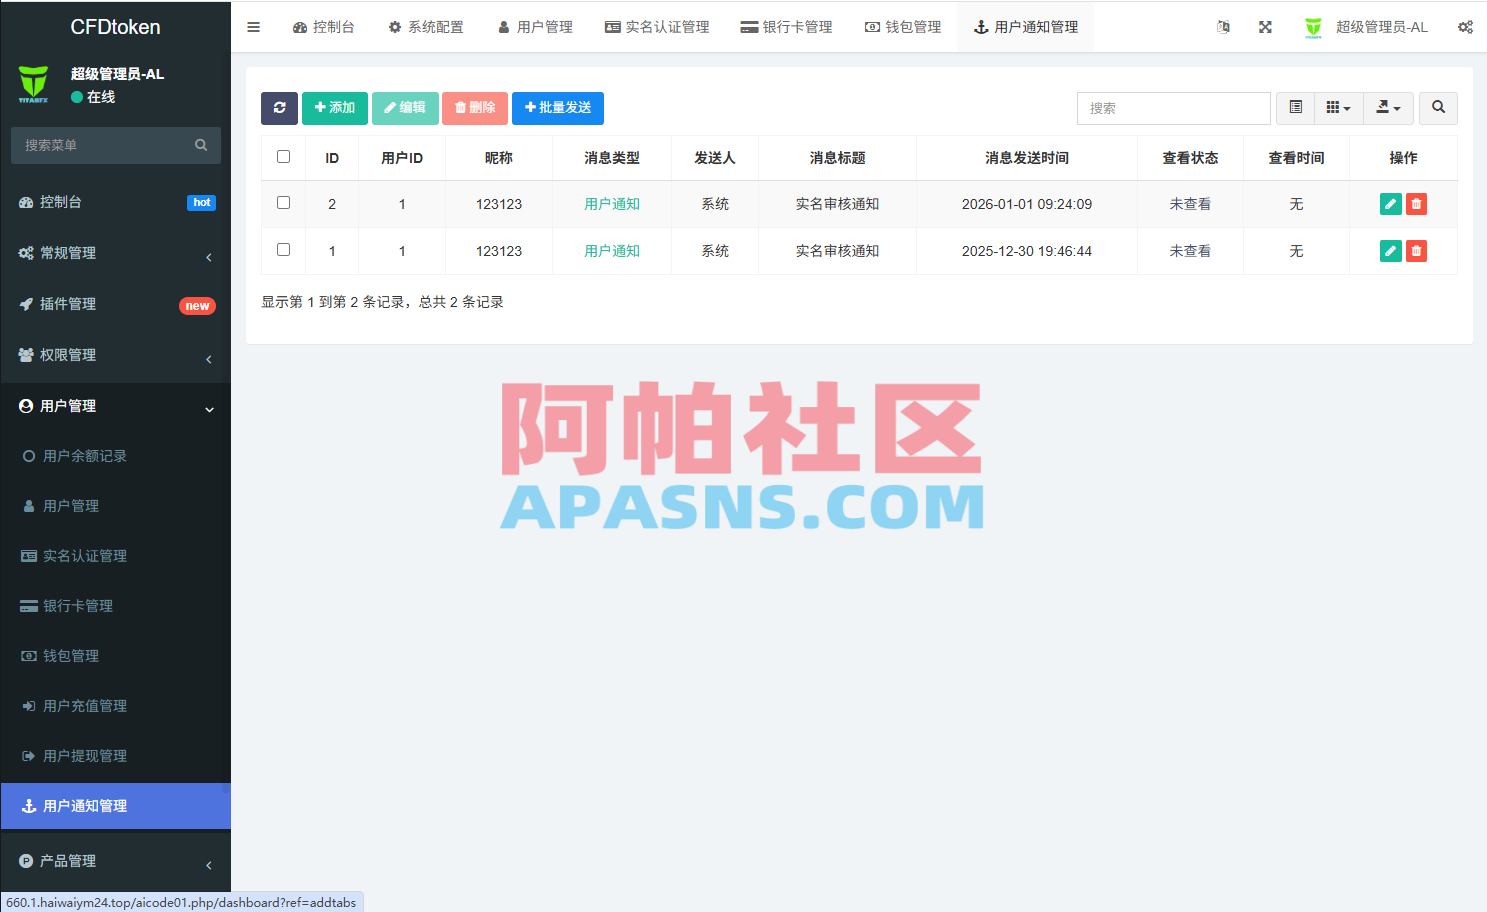
Task: Expand the 常规管理 sidebar menu
Action: tap(116, 254)
